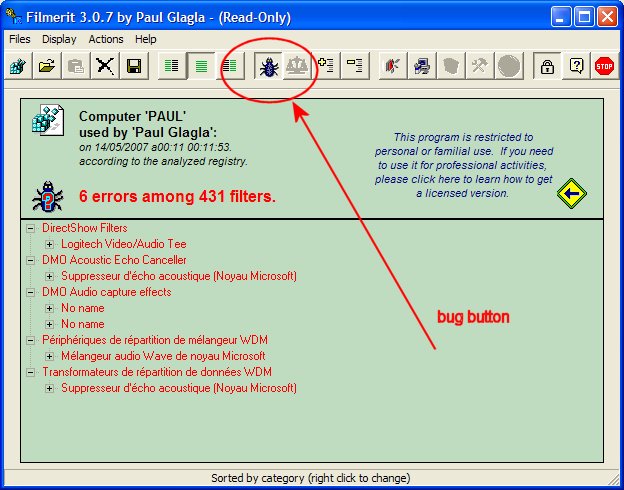Close the Filmerit window

pos(607,17)
